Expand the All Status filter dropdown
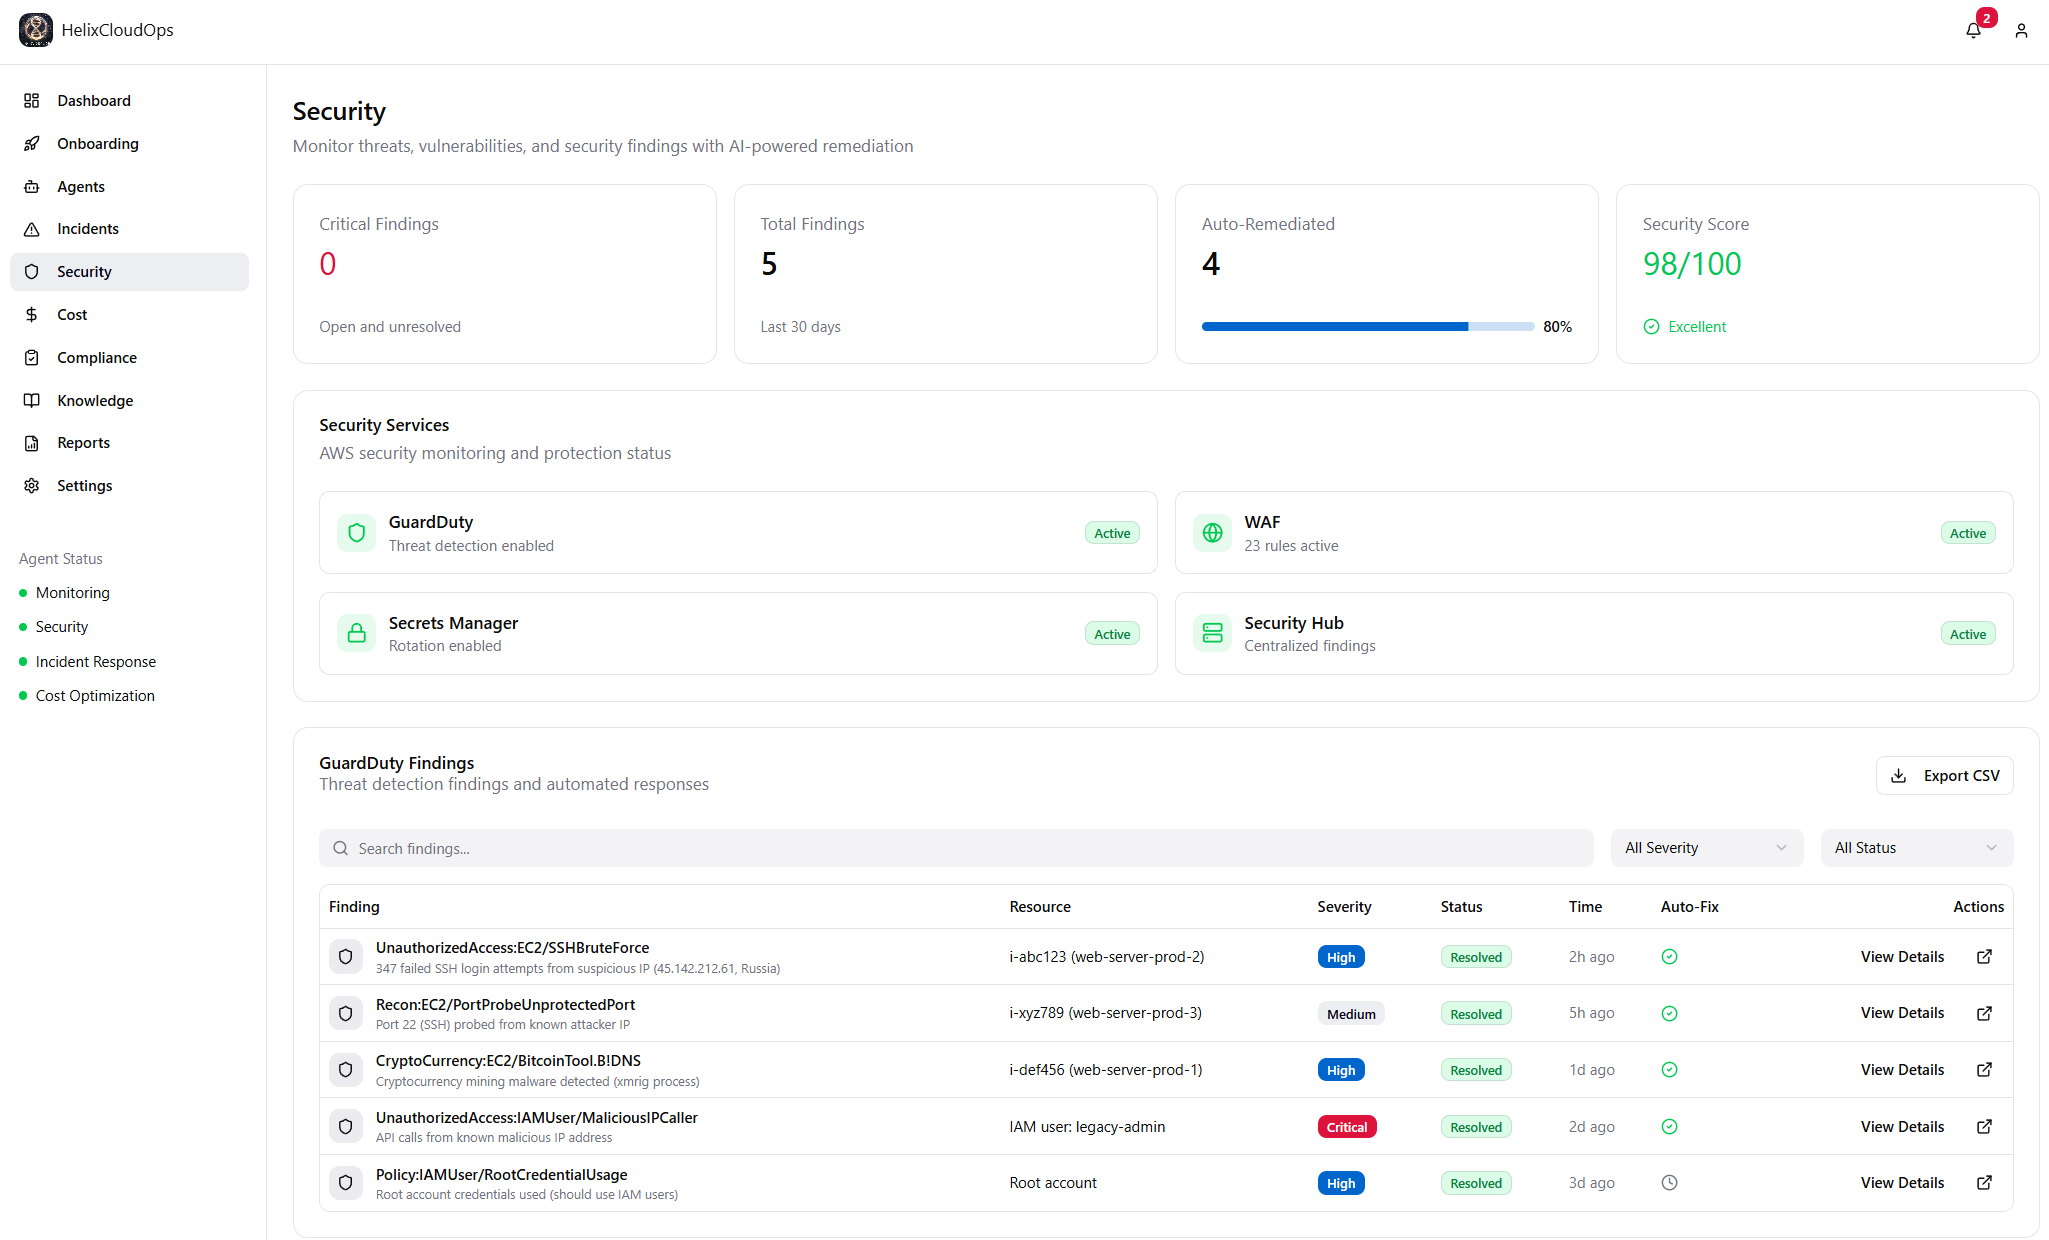Viewport: 2049px width, 1240px height. (x=1916, y=848)
